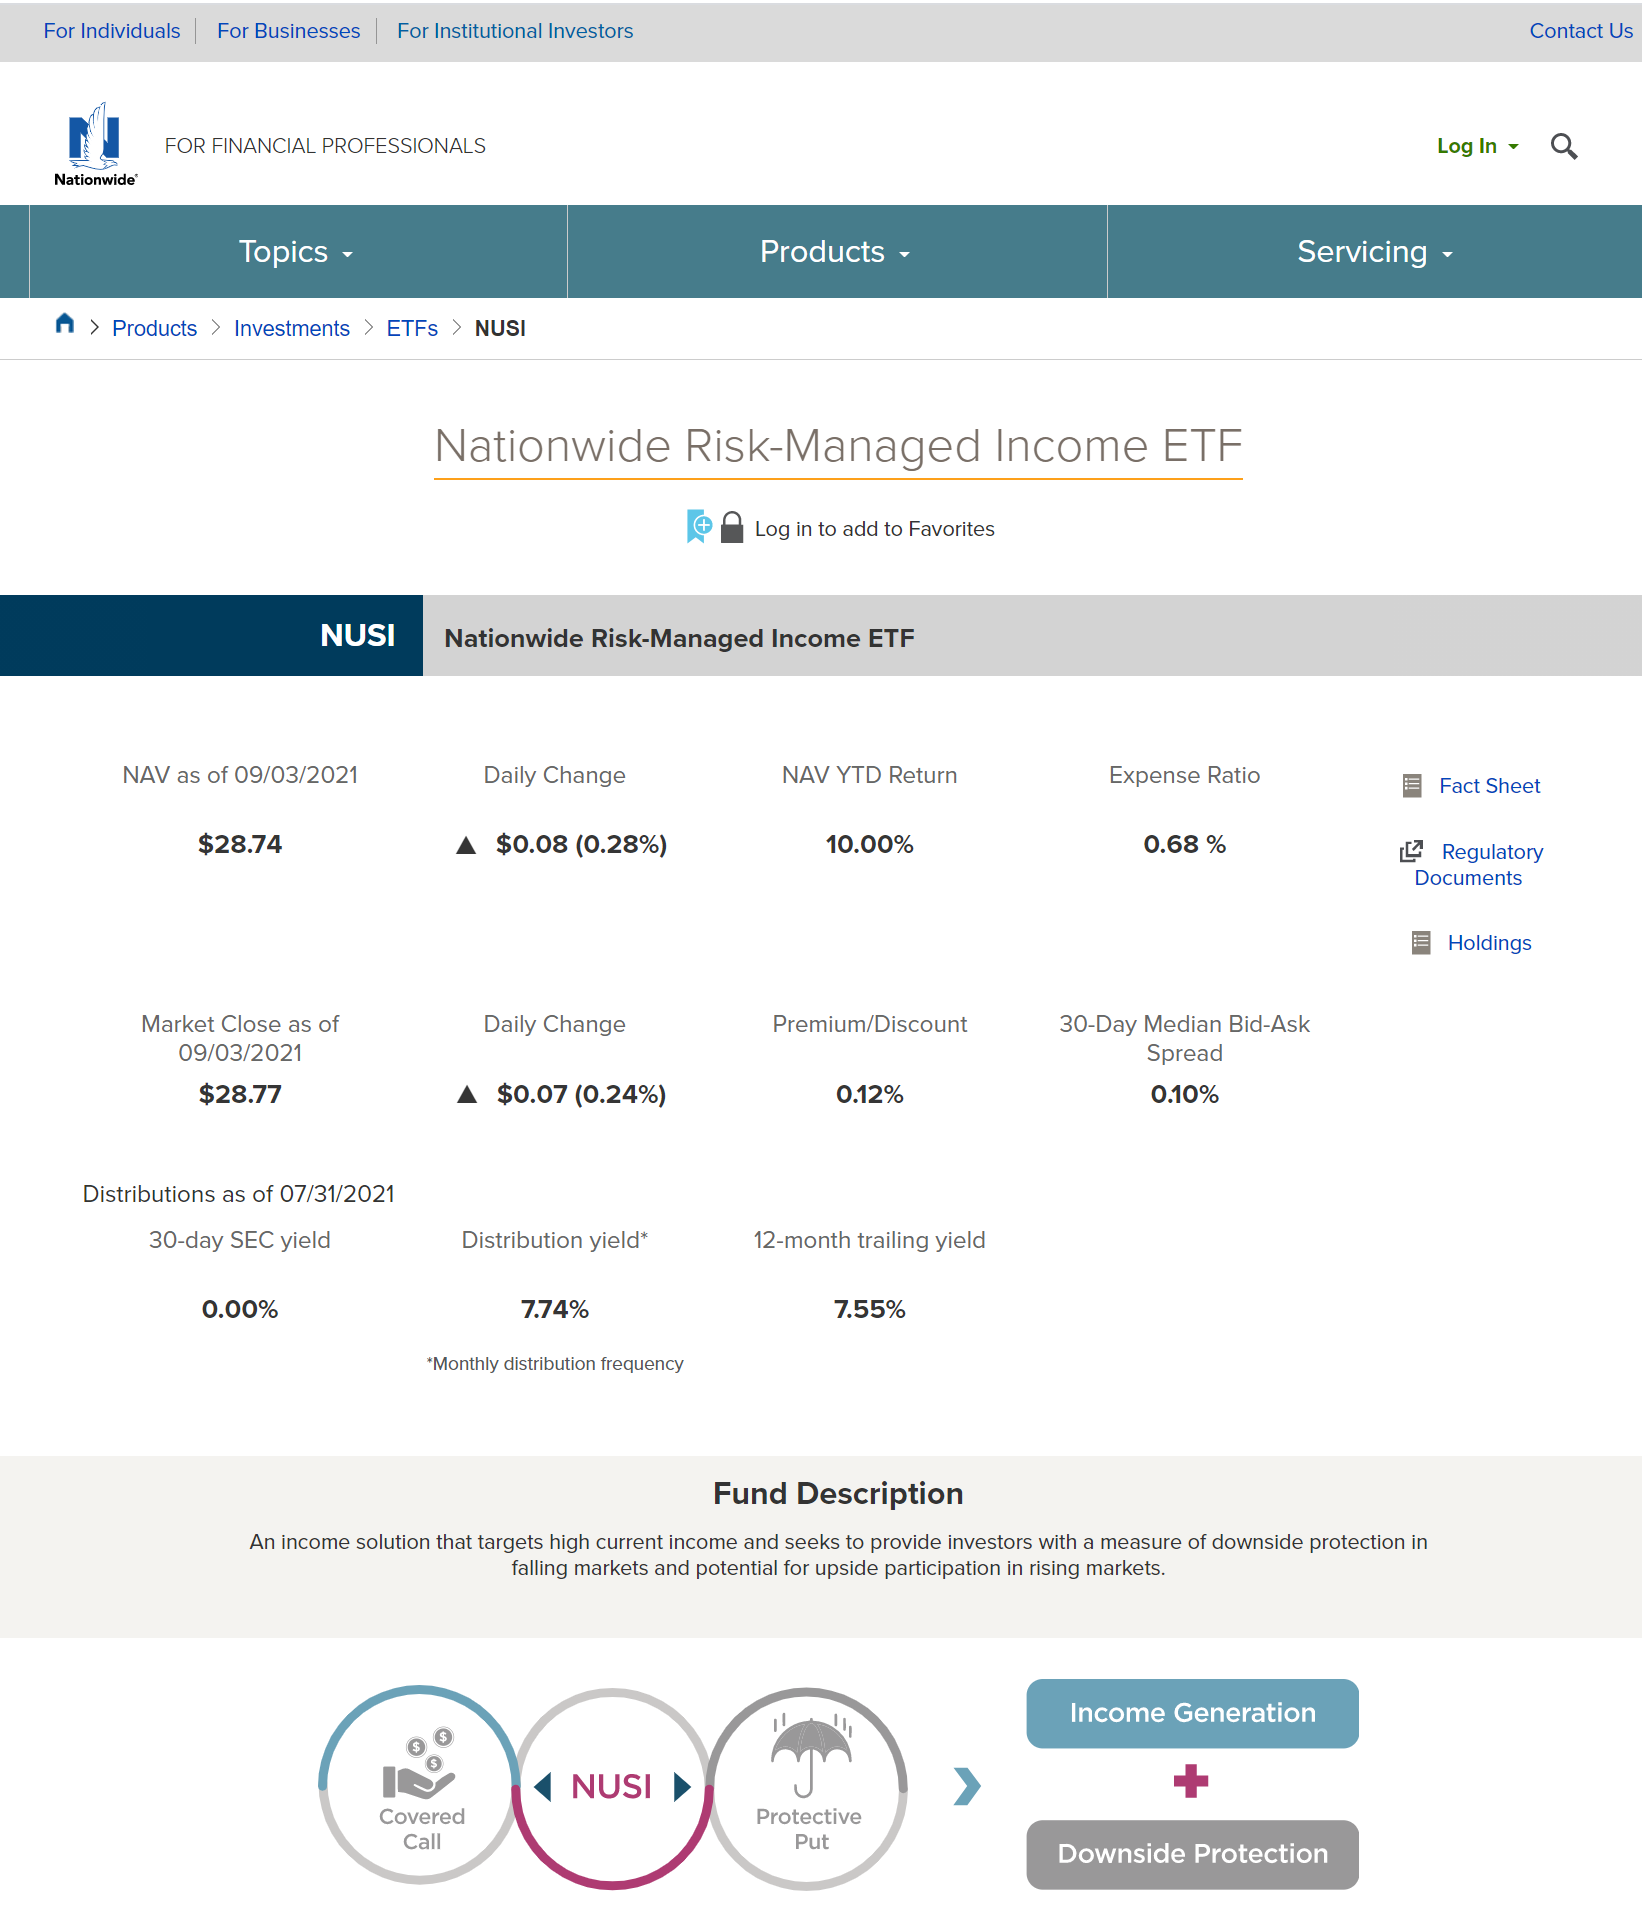Click the Downside Protection button
Viewport: 1642px width, 1909px height.
pos(1192,1854)
